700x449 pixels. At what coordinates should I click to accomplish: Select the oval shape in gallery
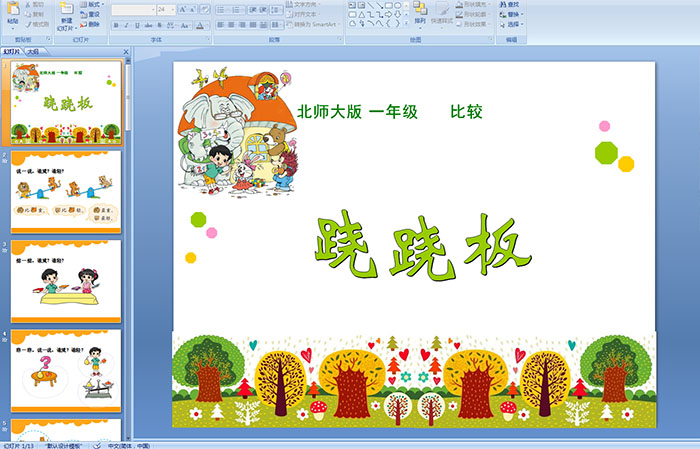(398, 5)
